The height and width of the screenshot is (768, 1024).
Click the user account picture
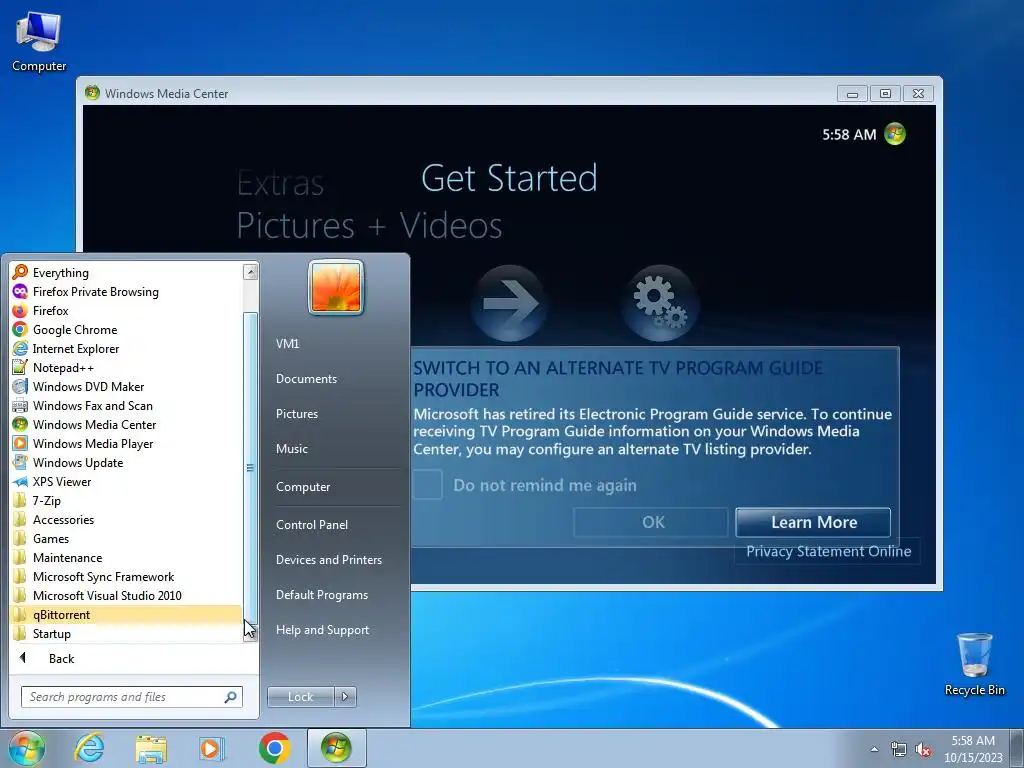[x=336, y=287]
